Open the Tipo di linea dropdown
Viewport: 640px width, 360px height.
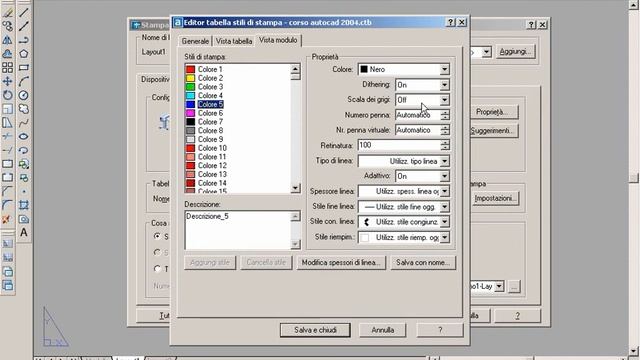coord(444,161)
